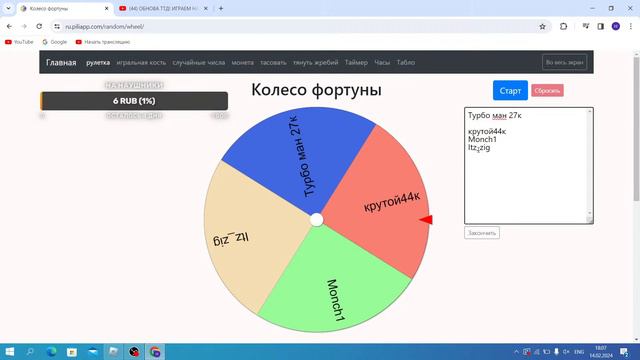Viewport: 640px width, 360px height.
Task: Open the Mail app from taskbar
Action: 93,351
